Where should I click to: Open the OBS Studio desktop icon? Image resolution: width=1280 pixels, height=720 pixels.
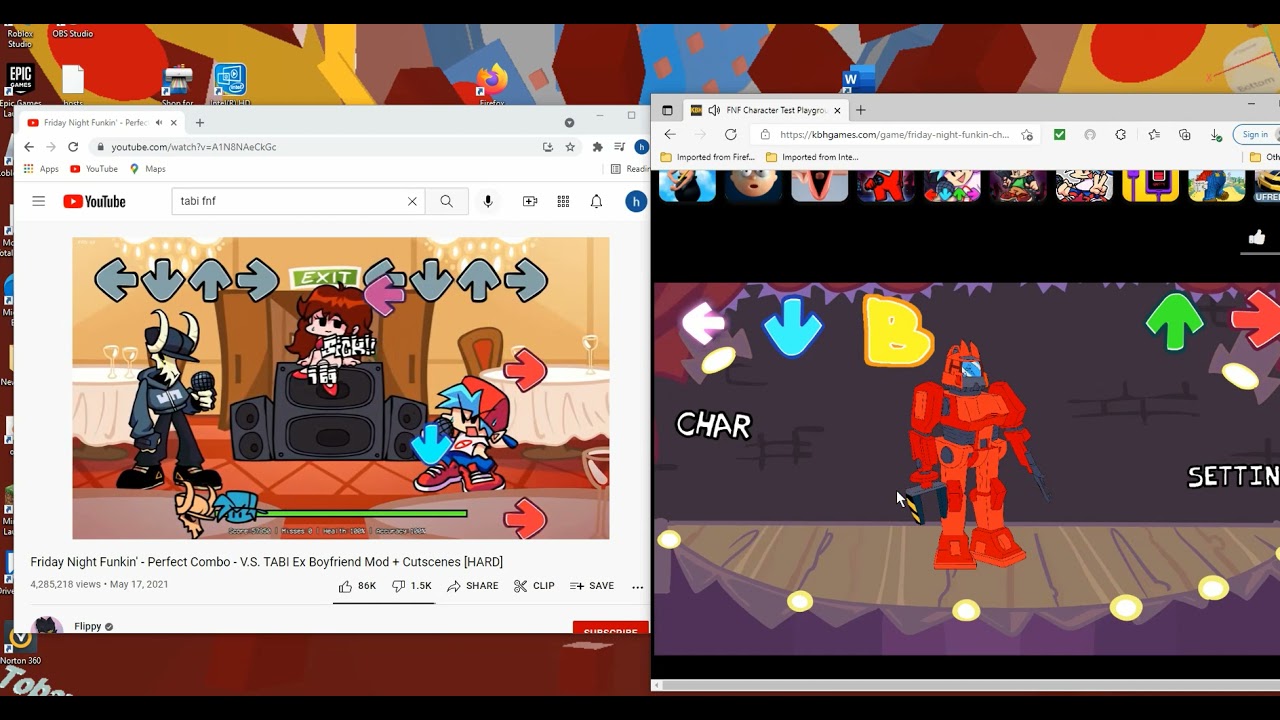[x=72, y=34]
